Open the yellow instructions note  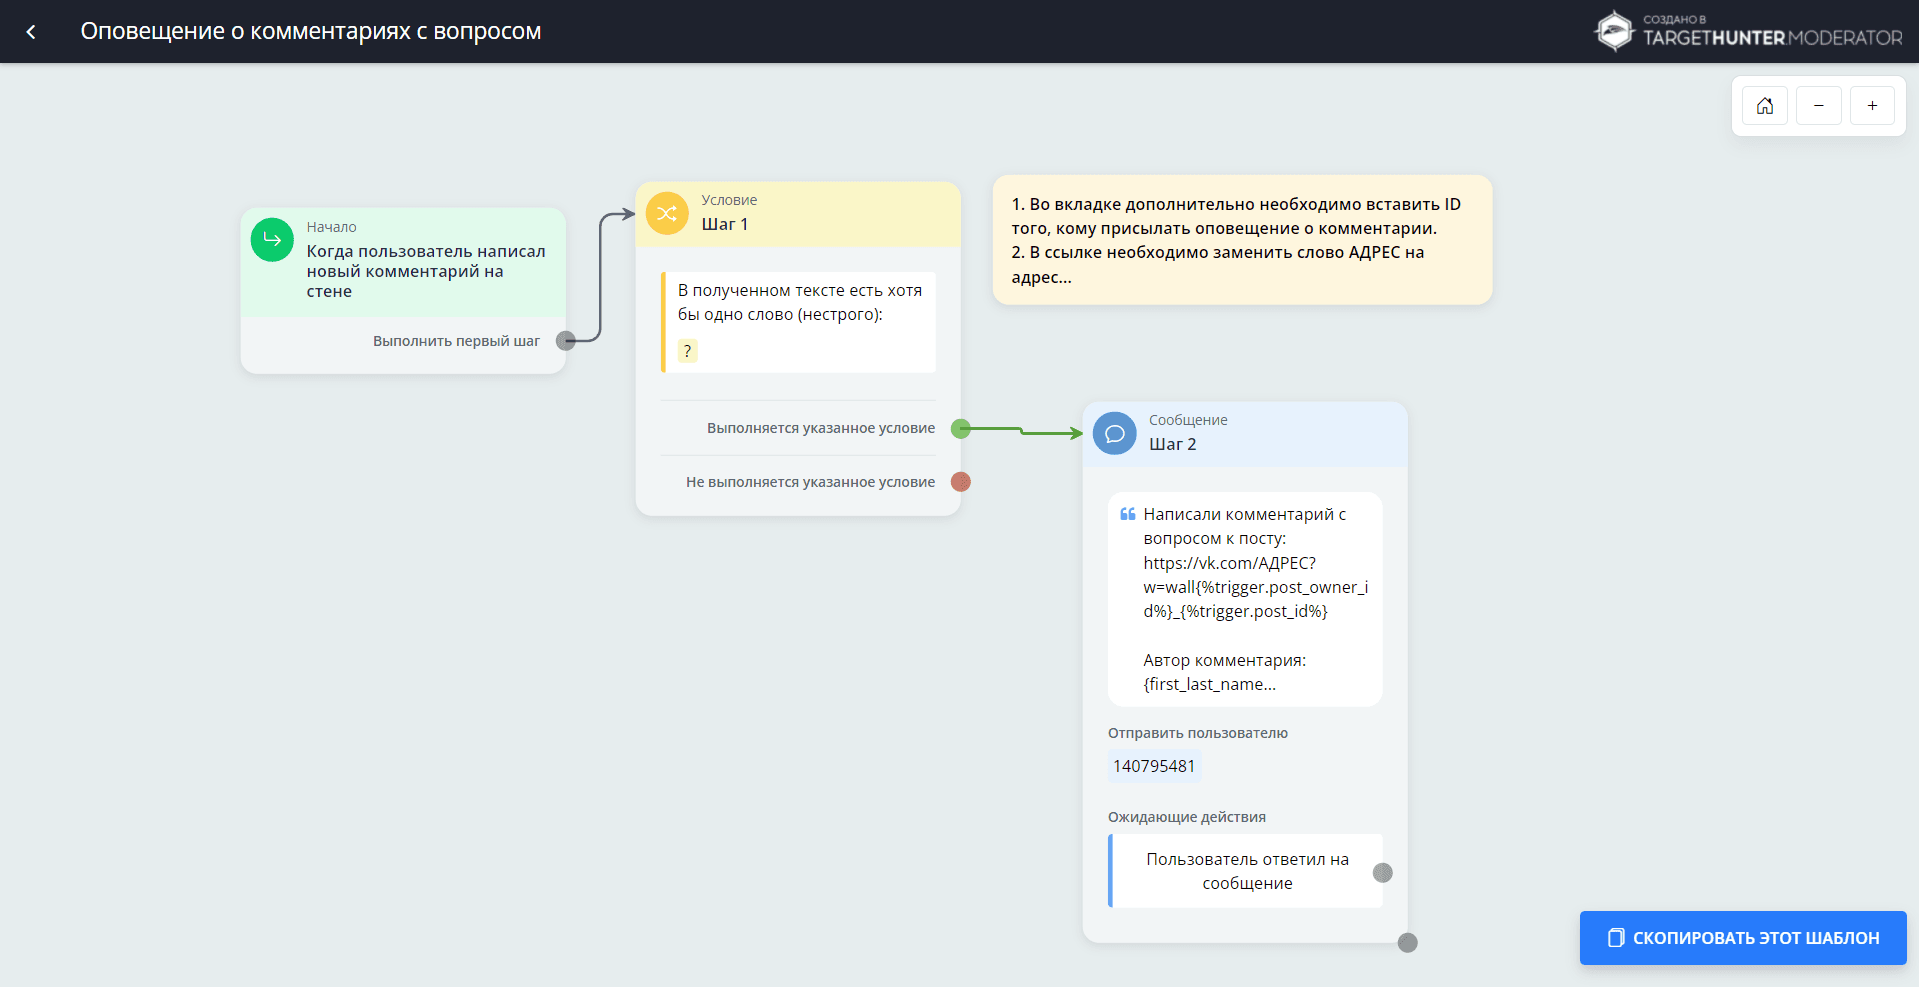click(1241, 240)
